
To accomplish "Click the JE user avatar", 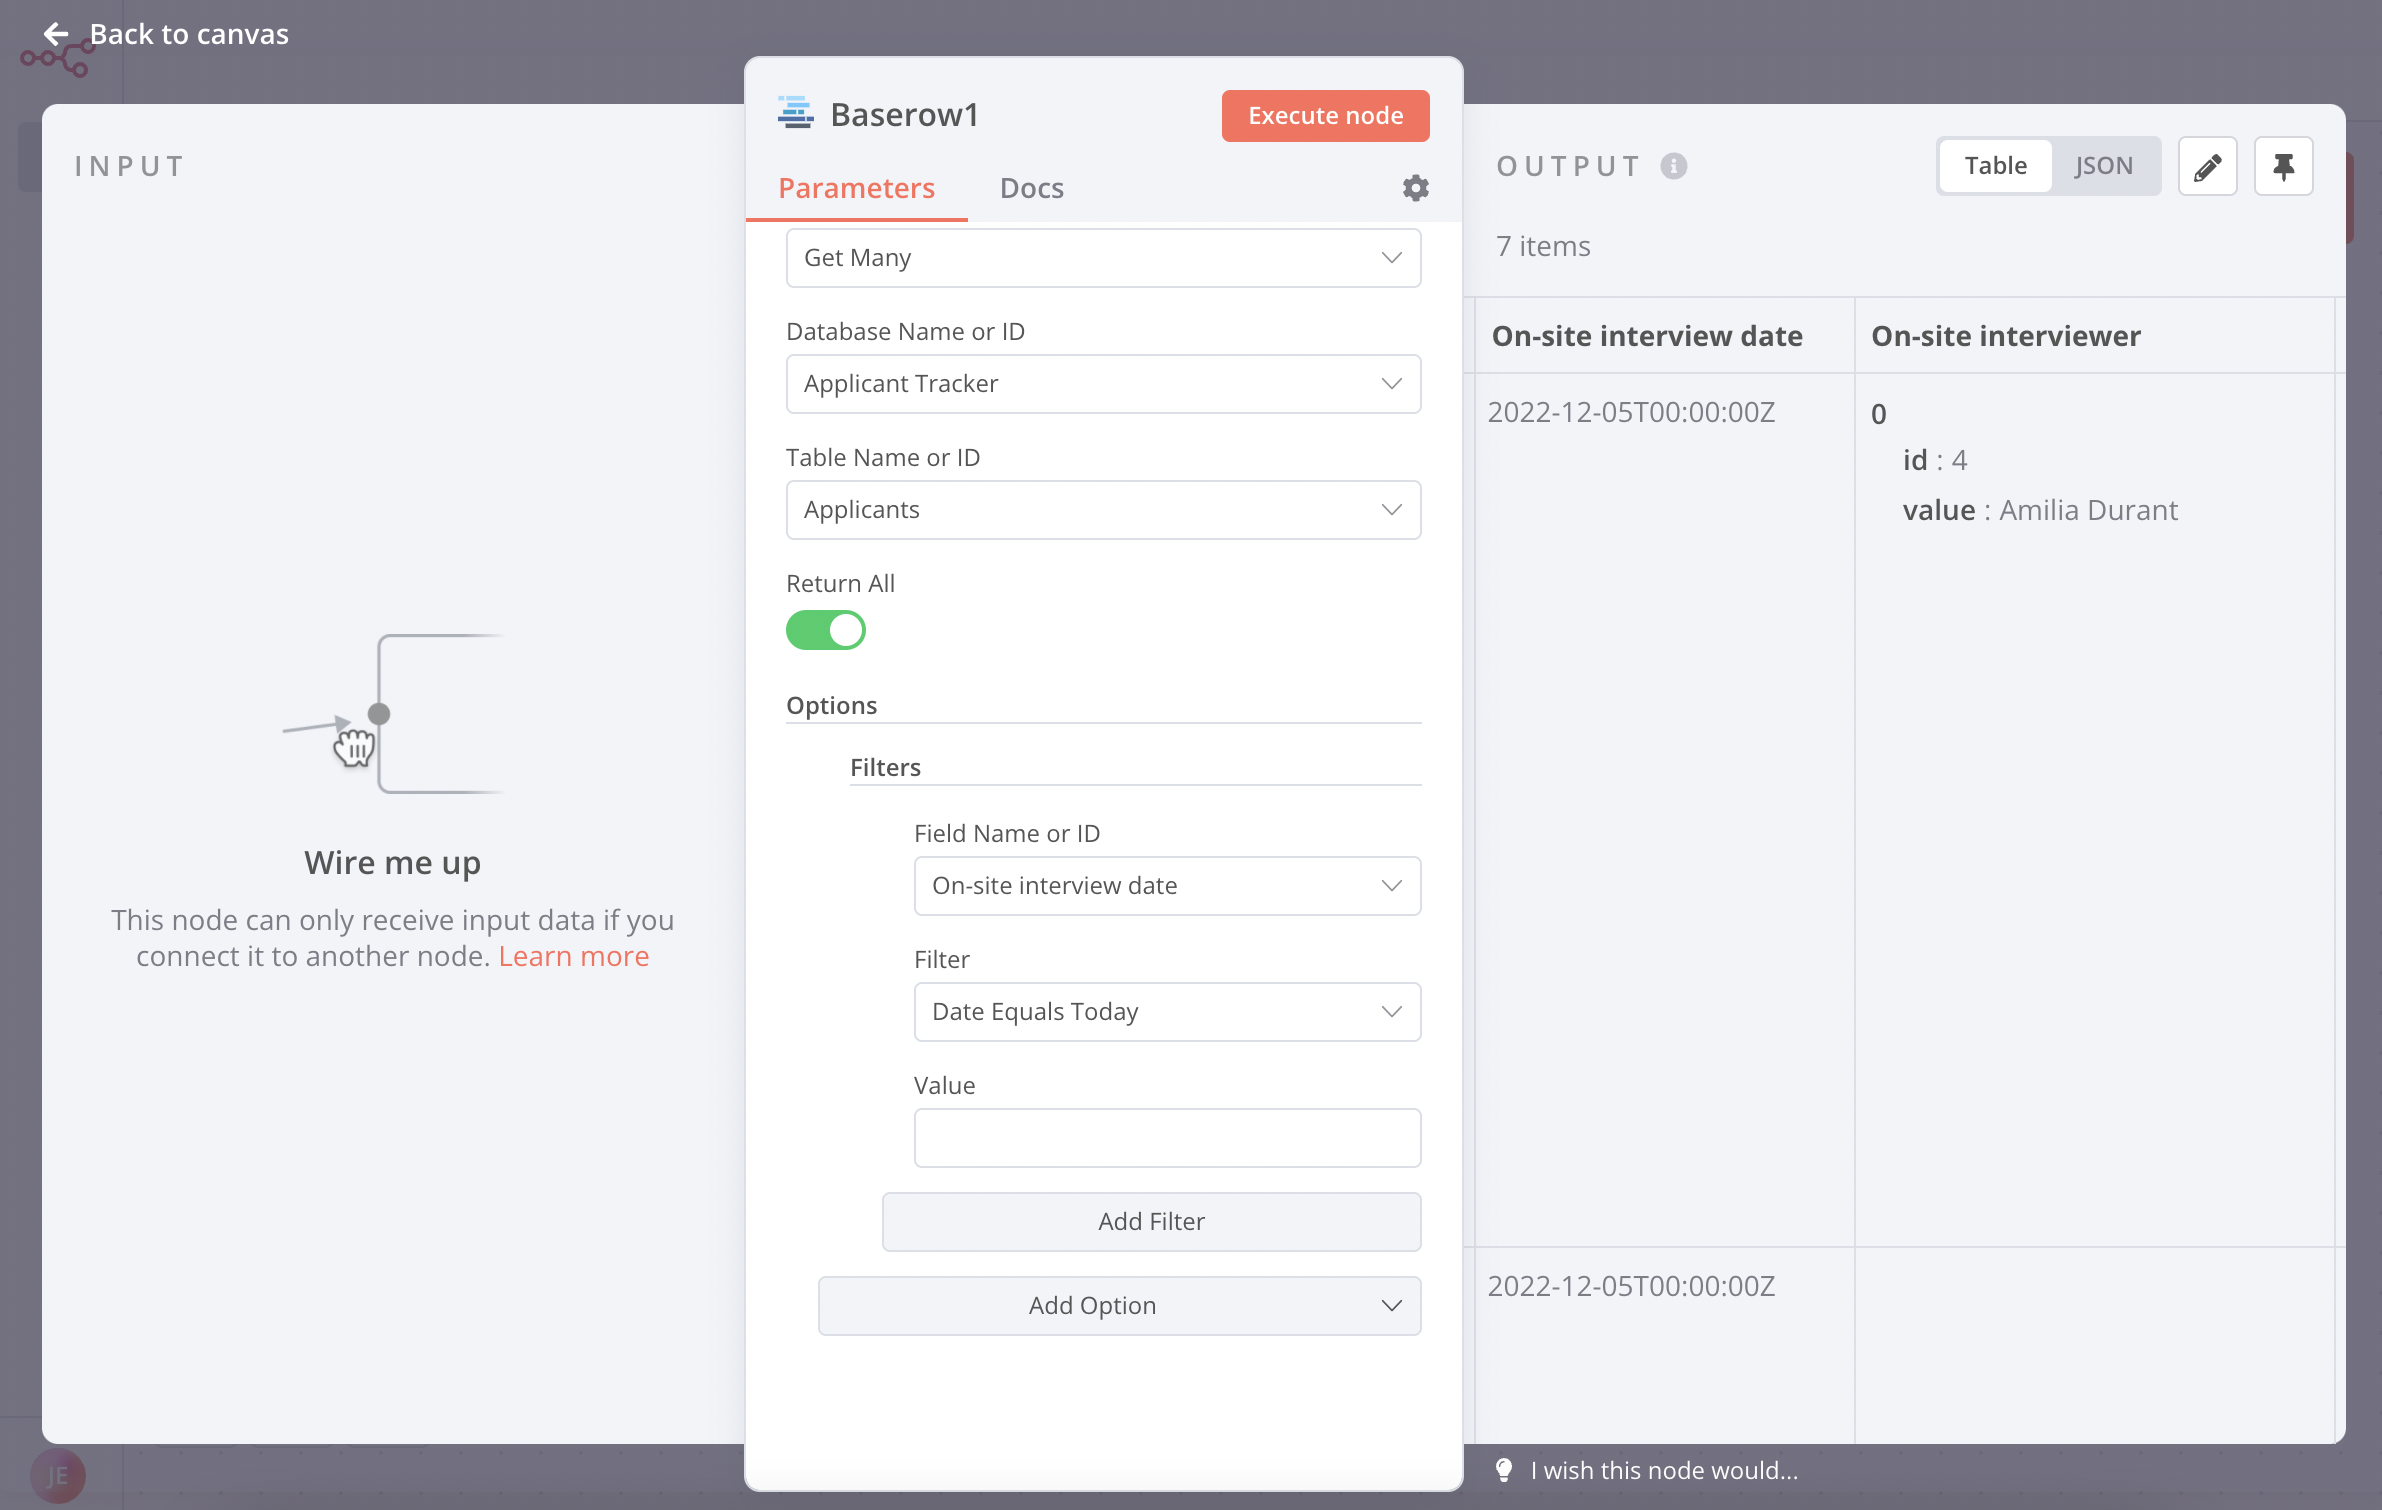I will (58, 1476).
